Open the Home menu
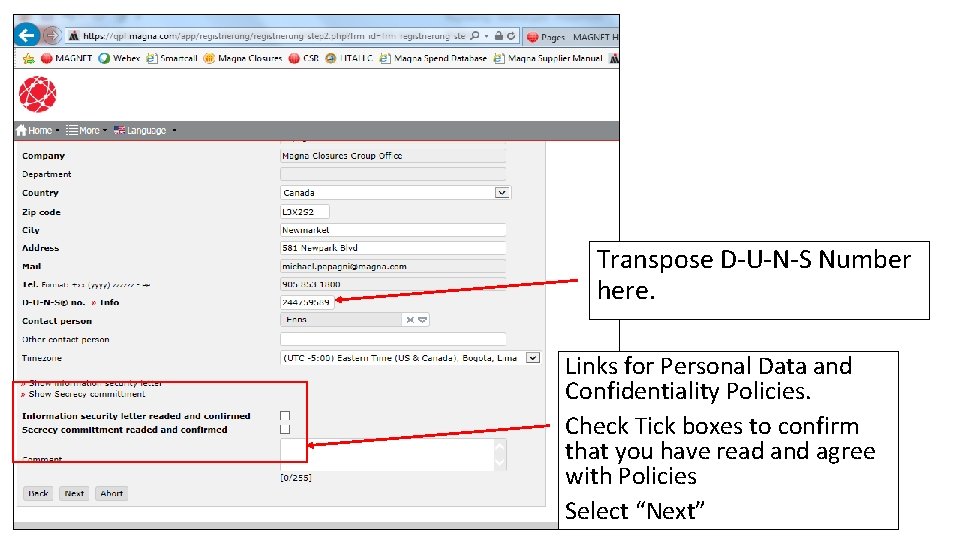The height and width of the screenshot is (540, 960). 37,130
